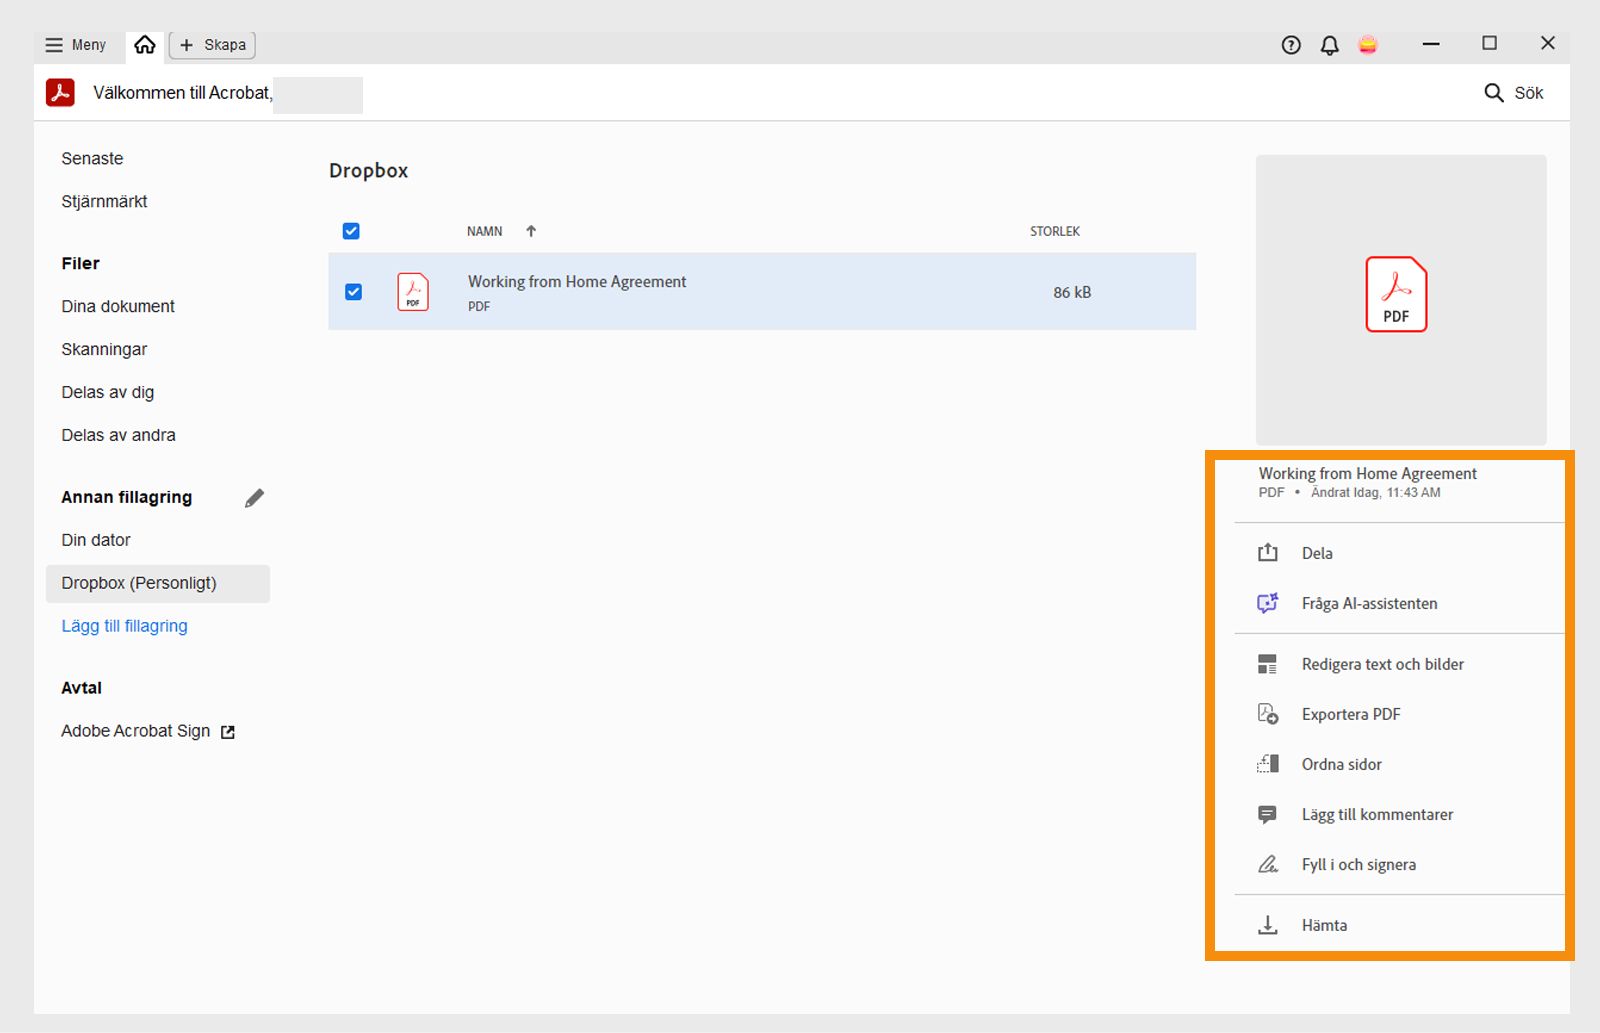Click the Sök search field
Image resolution: width=1600 pixels, height=1033 pixels.
pyautogui.click(x=1514, y=93)
